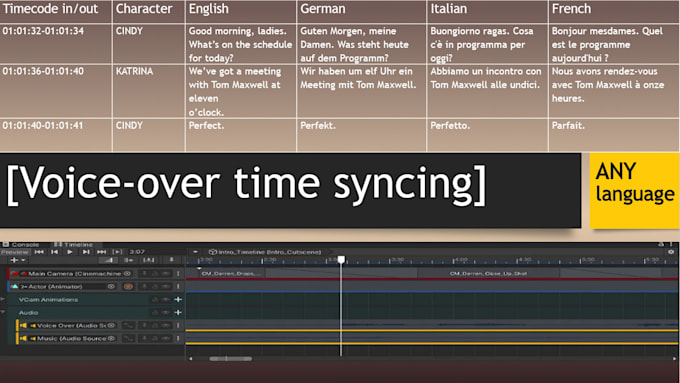Mute the VCam Animations group
The image size is (680, 383).
pos(166,299)
